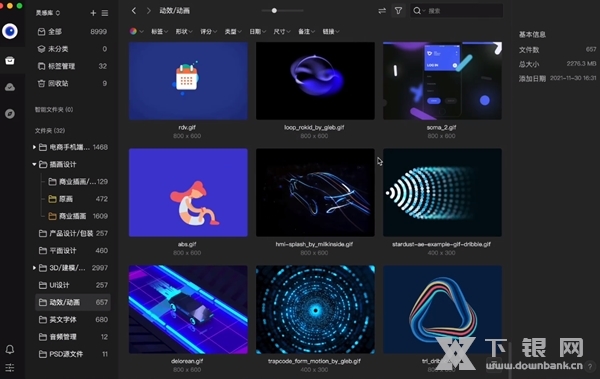This screenshot has width=600, height=379.
Task: Open the compass discover icon
Action: [x=10, y=114]
